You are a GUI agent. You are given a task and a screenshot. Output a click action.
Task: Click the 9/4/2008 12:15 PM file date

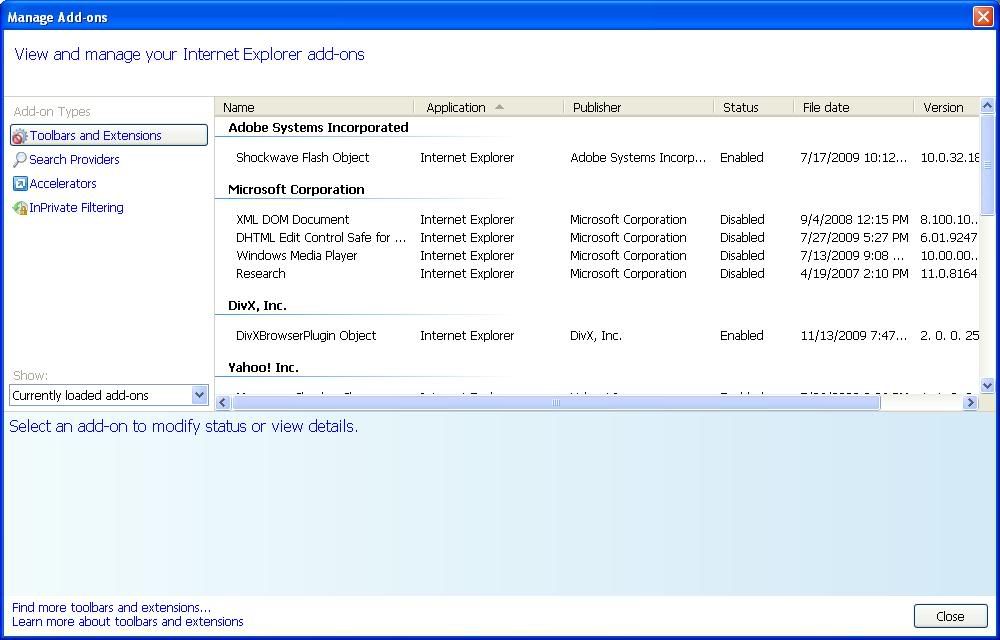pos(855,219)
